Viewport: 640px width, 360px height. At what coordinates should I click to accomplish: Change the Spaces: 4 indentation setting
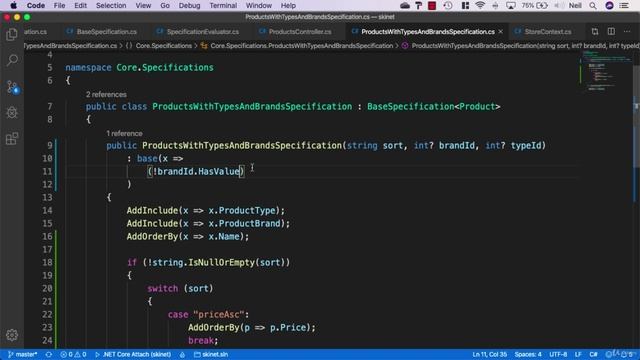(528, 354)
